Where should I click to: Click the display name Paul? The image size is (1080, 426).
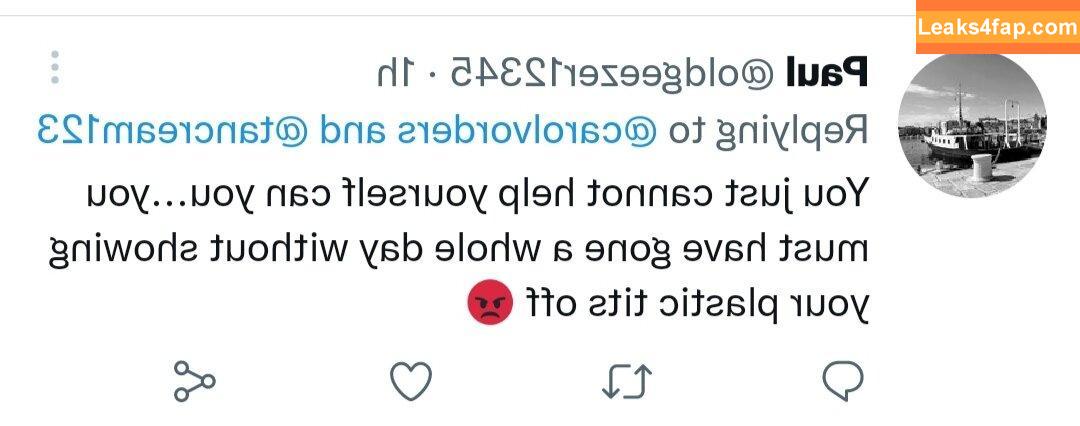point(827,72)
